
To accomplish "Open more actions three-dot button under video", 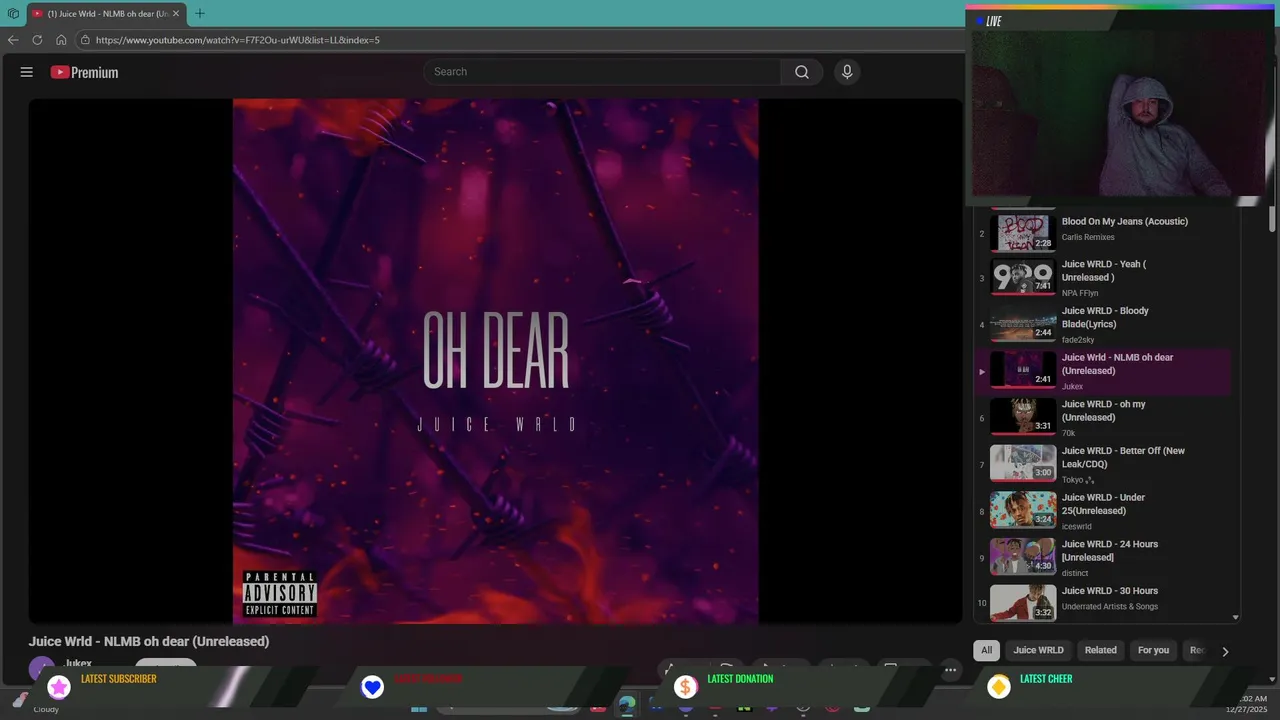I will pyautogui.click(x=951, y=670).
